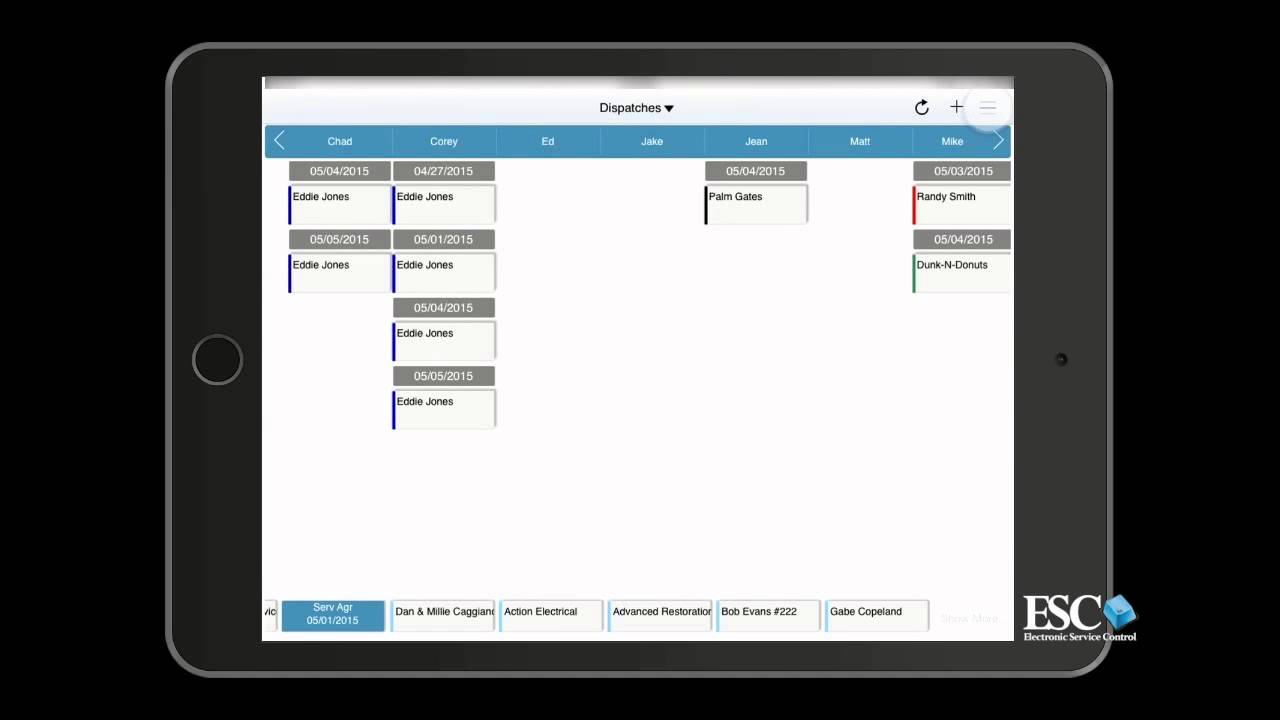Select the Gabe Copeland unassigned card

(x=877, y=615)
